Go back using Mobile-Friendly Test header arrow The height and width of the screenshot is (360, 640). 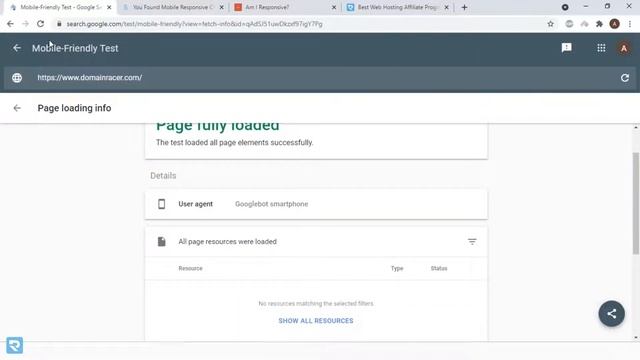click(17, 48)
